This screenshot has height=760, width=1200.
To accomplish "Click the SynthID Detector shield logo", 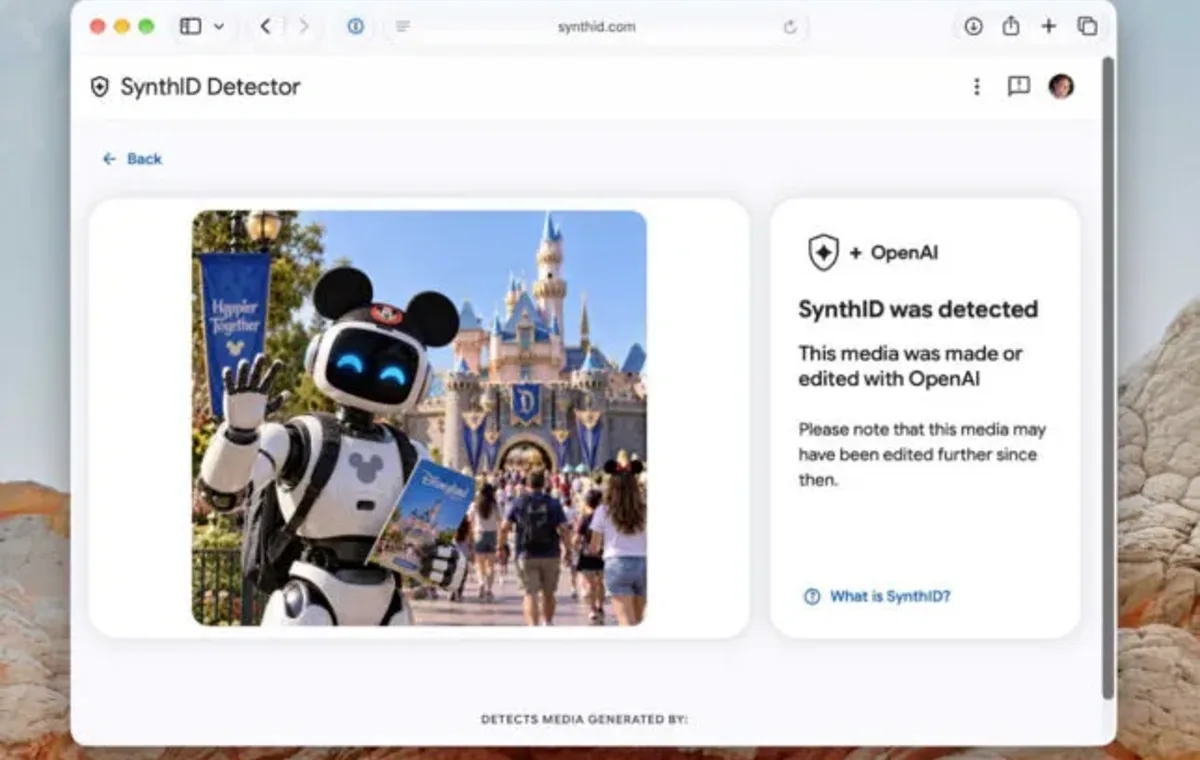I will [x=99, y=87].
